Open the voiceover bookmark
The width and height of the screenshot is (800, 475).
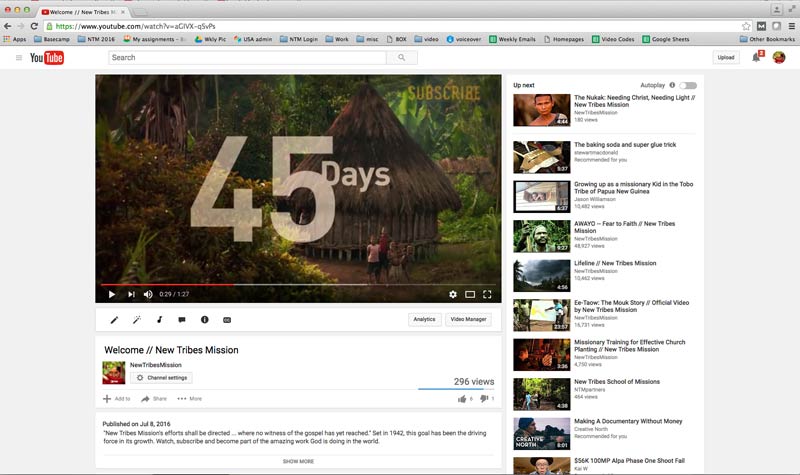(463, 39)
